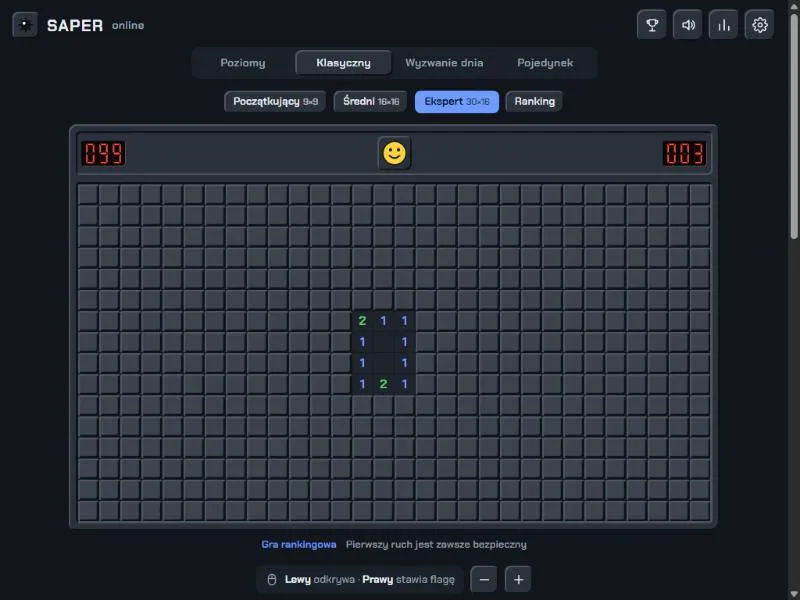800x600 pixels.
Task: Click the mine counter showing 099
Action: click(x=103, y=153)
